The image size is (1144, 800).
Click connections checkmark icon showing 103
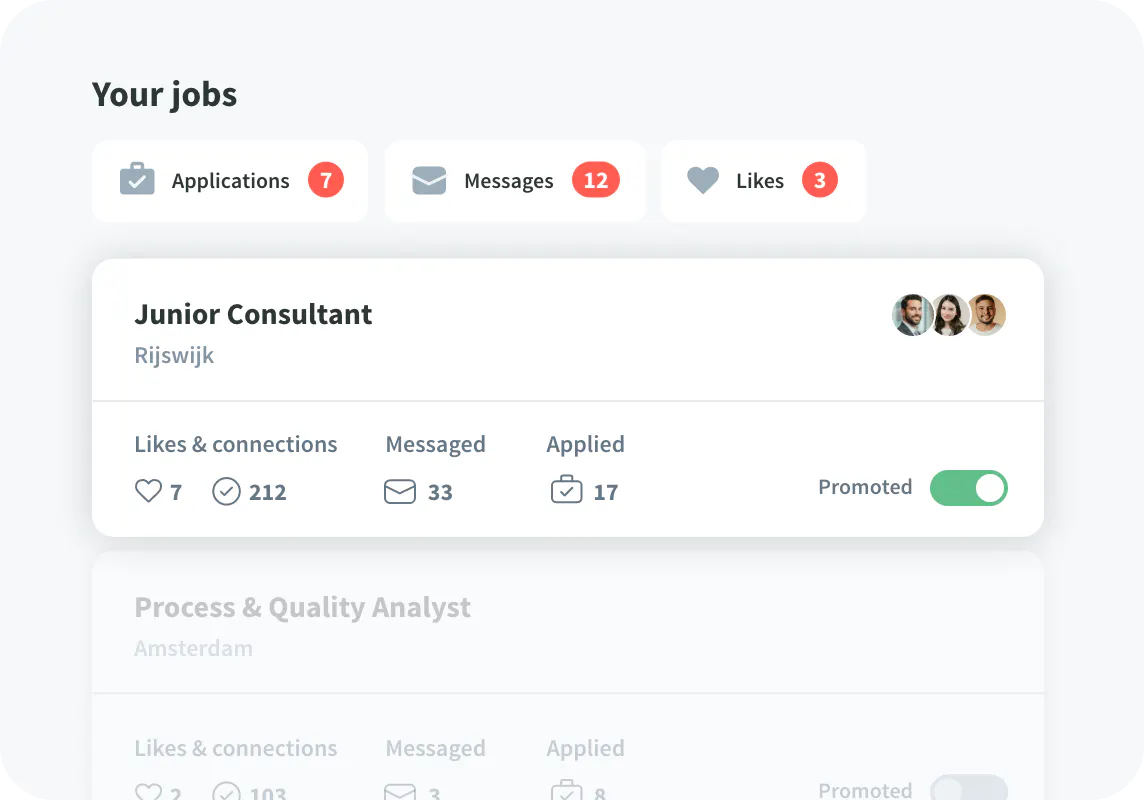point(227,792)
